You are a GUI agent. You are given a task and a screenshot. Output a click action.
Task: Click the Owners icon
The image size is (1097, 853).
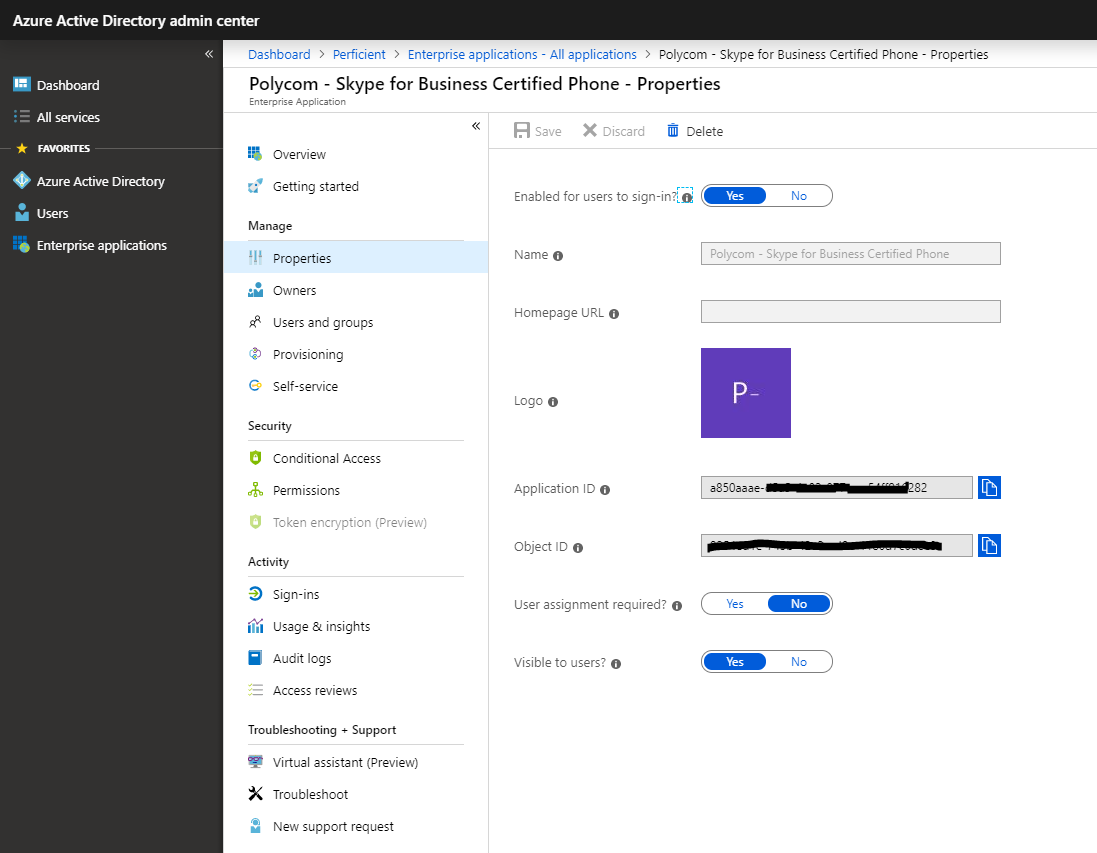(x=255, y=290)
